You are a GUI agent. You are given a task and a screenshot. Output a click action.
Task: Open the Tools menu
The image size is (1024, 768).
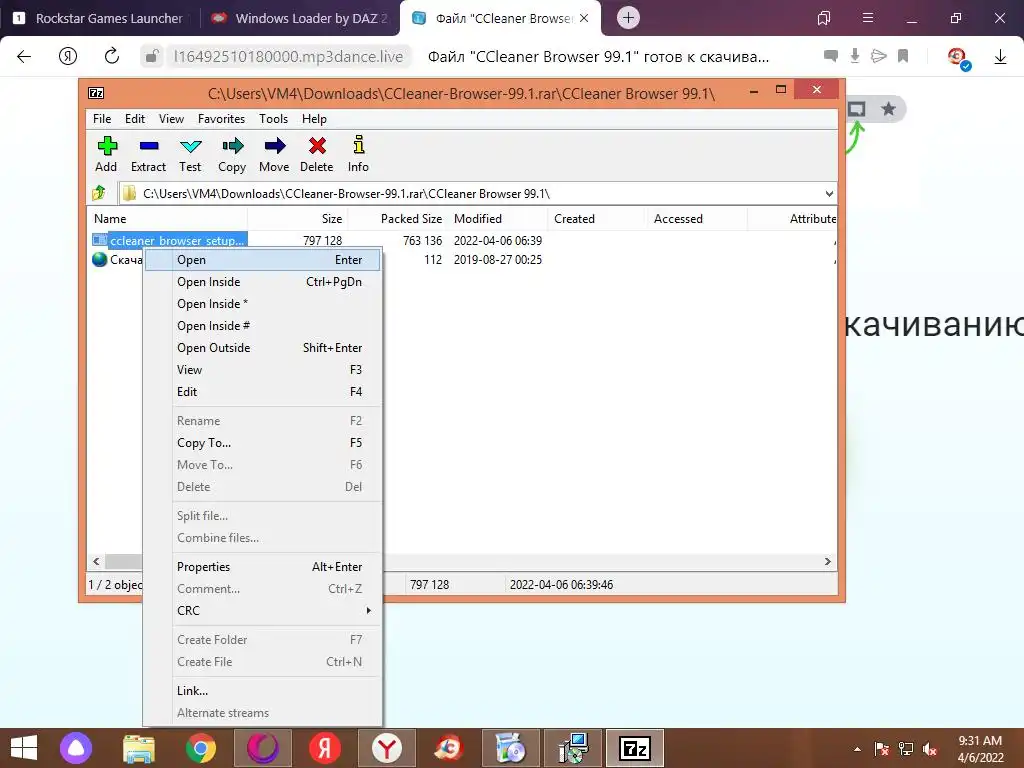pos(273,119)
